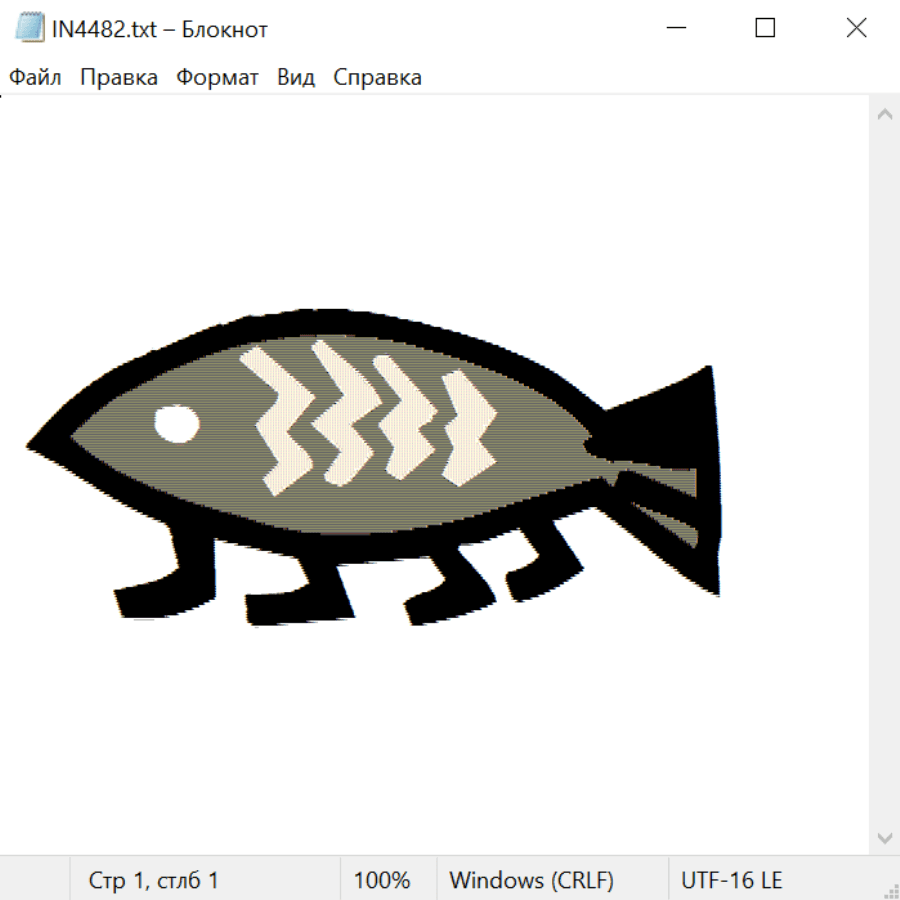
Task: Minimize the Блокнот window
Action: pyautogui.click(x=675, y=29)
